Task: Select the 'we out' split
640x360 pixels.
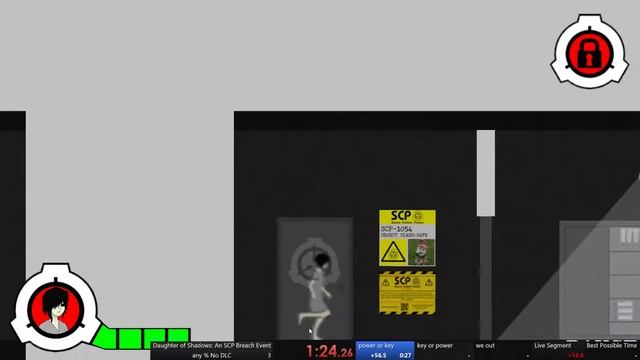Action: [x=485, y=346]
